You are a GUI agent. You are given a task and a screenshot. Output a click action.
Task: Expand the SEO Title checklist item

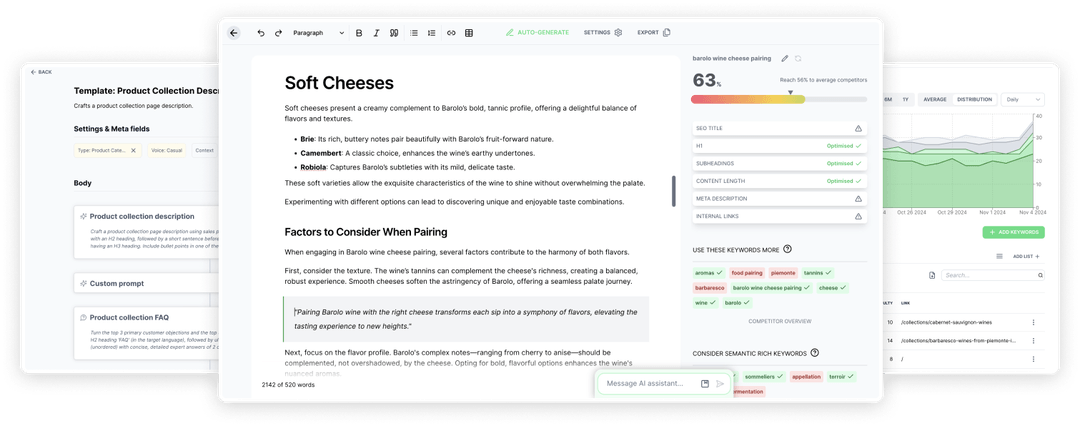pyautogui.click(x=778, y=129)
